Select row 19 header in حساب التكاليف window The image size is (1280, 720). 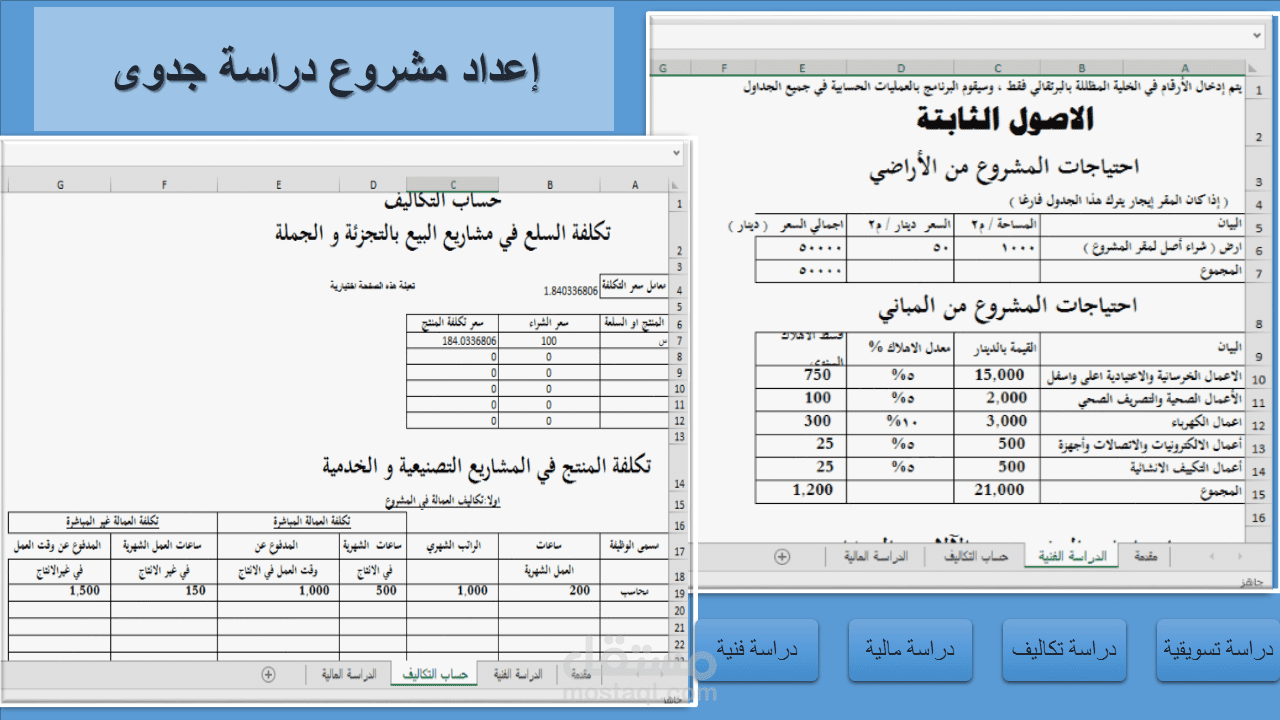679,592
